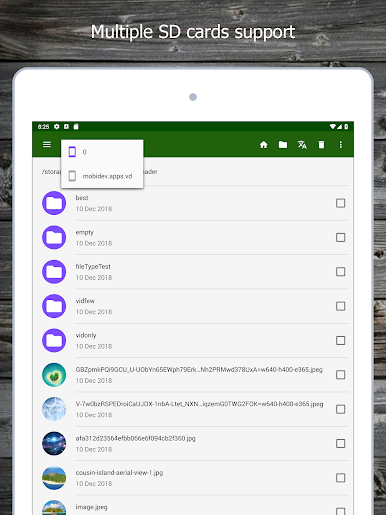
Task: Open the hamburger navigation menu
Action: 47,144
